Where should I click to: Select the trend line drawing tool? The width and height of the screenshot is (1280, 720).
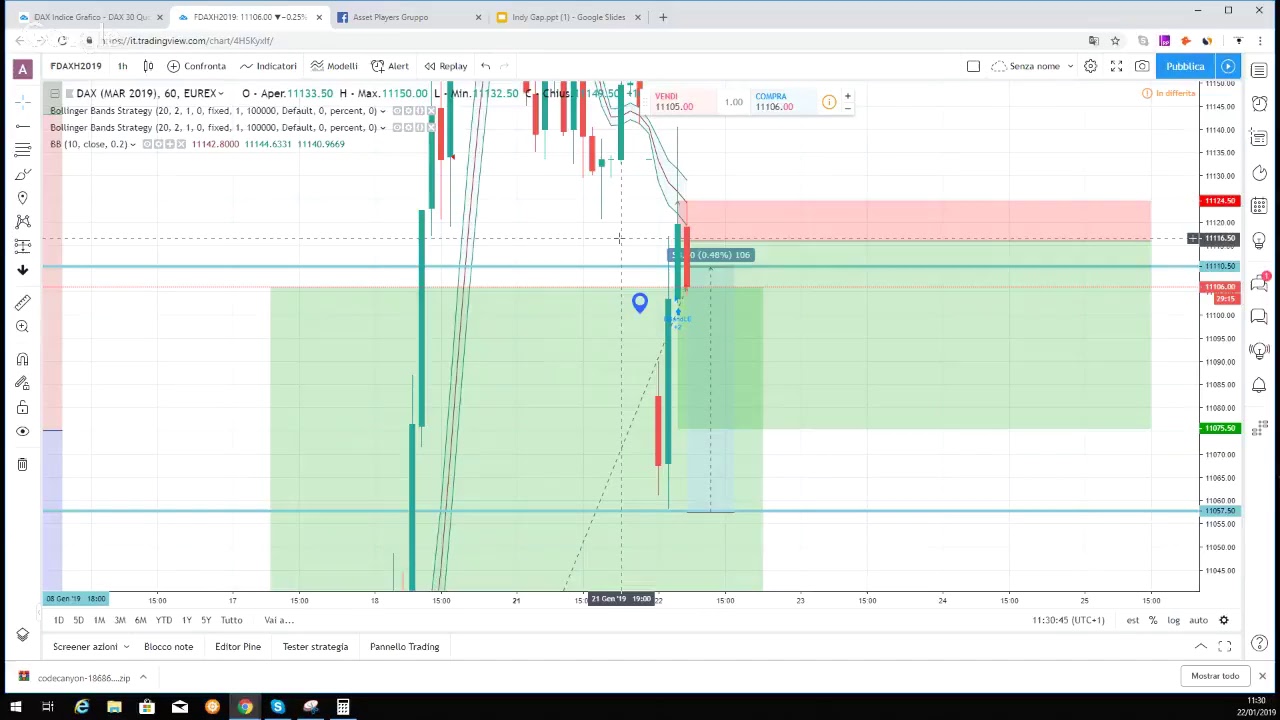[22, 125]
